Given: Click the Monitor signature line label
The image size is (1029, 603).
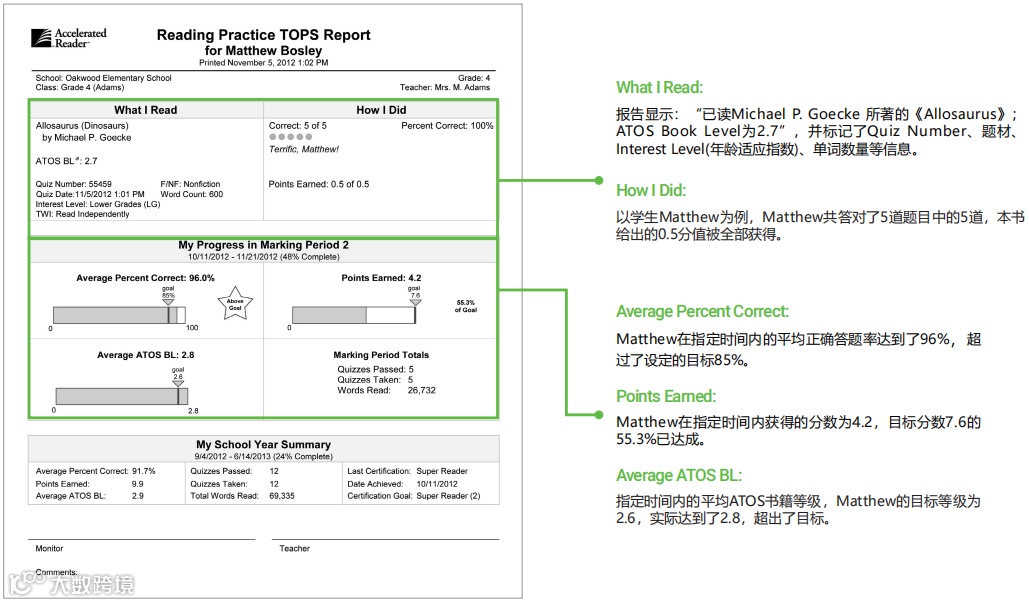Looking at the screenshot, I should click(49, 549).
